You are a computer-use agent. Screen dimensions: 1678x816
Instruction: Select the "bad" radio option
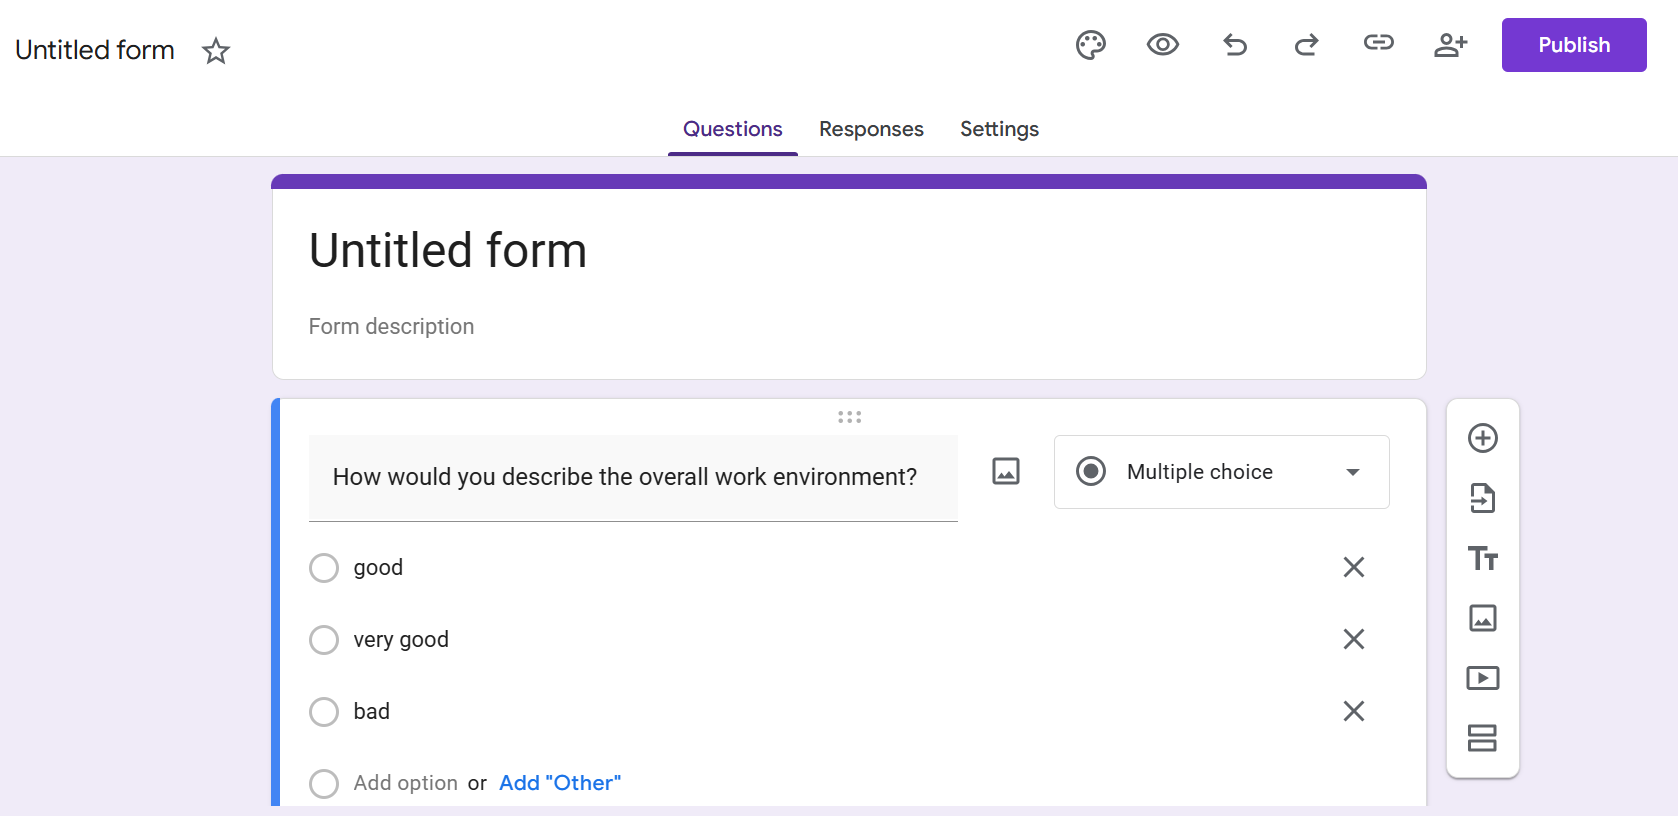click(324, 712)
